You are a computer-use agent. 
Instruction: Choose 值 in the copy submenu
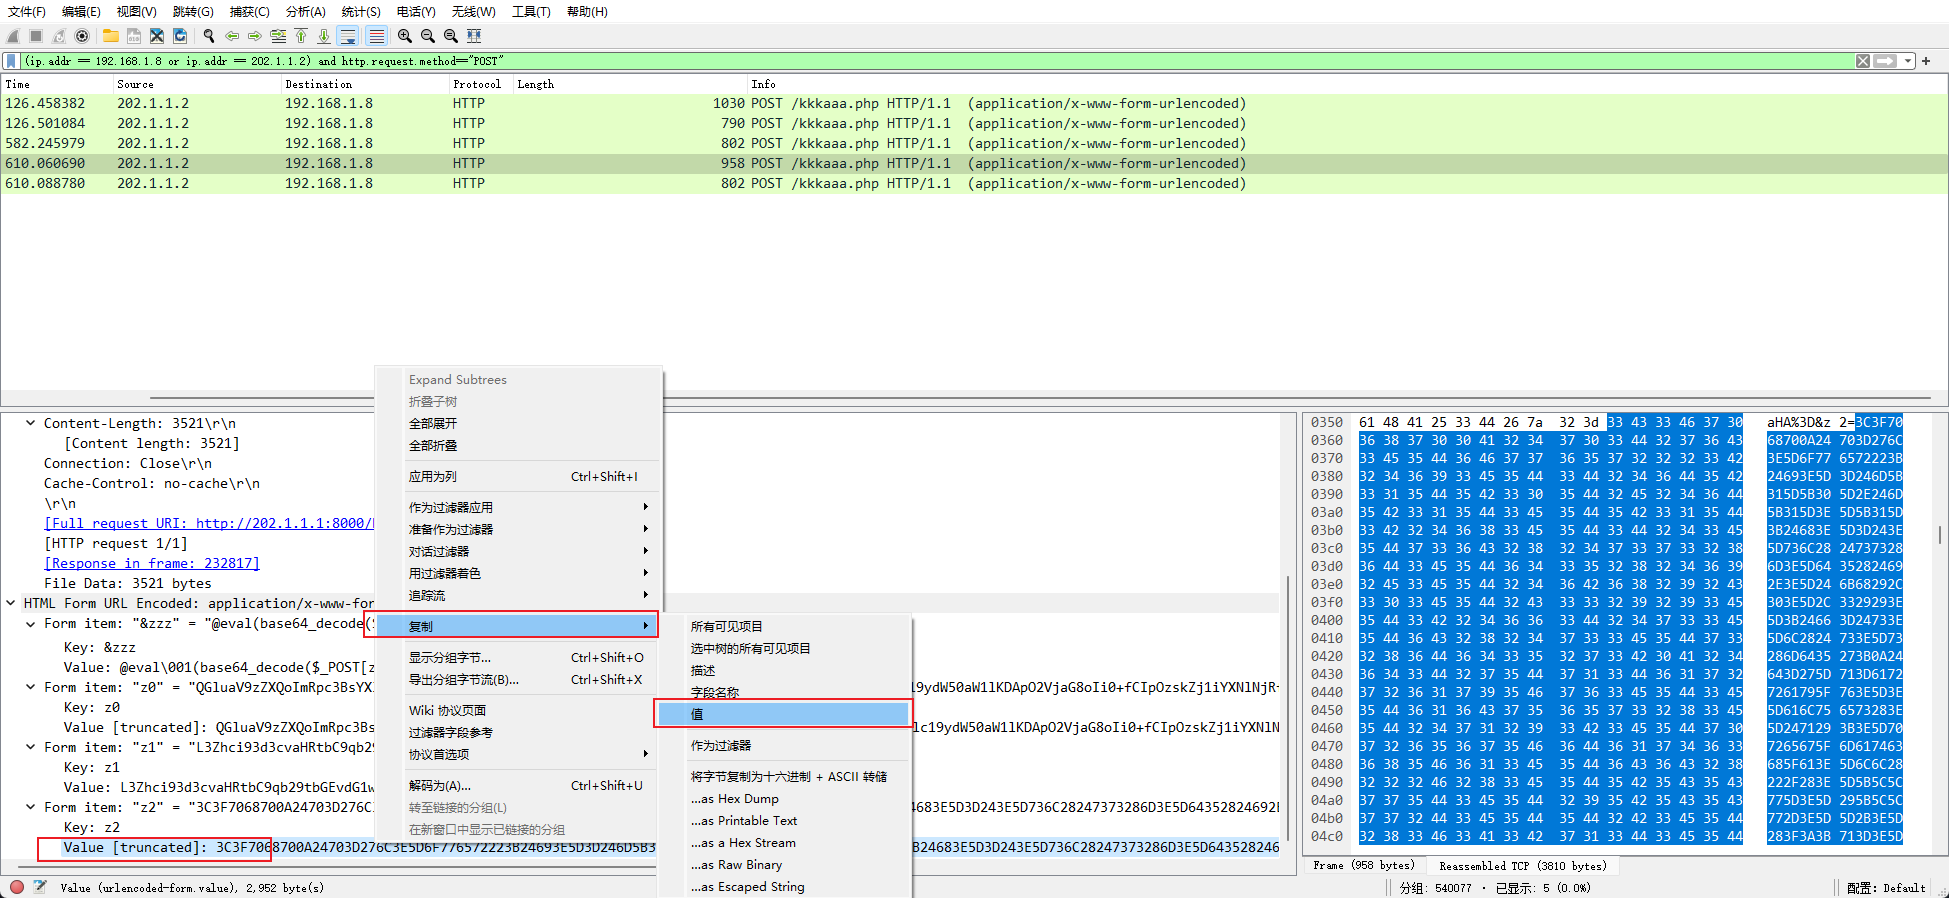click(x=784, y=714)
